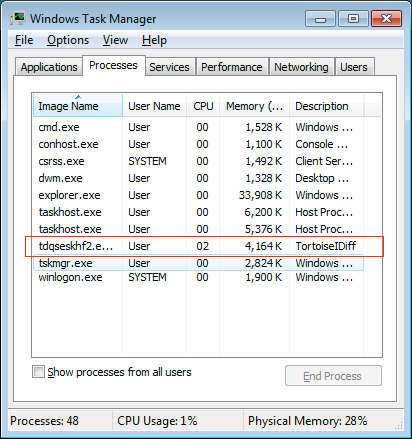Viewport: 412px width, 439px height.
Task: Click SYSTEM user in csrss.exe row
Action: click(x=147, y=161)
